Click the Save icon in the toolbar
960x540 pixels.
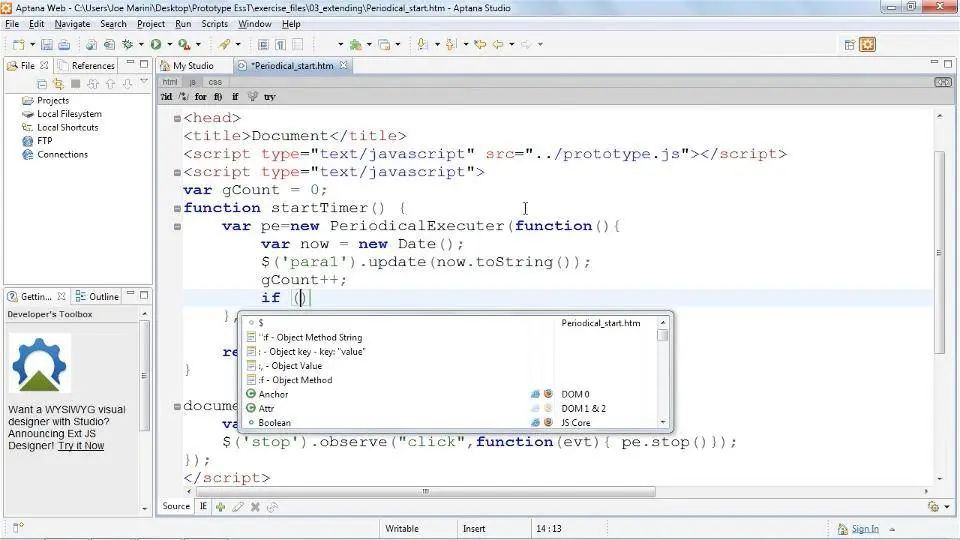(x=47, y=45)
